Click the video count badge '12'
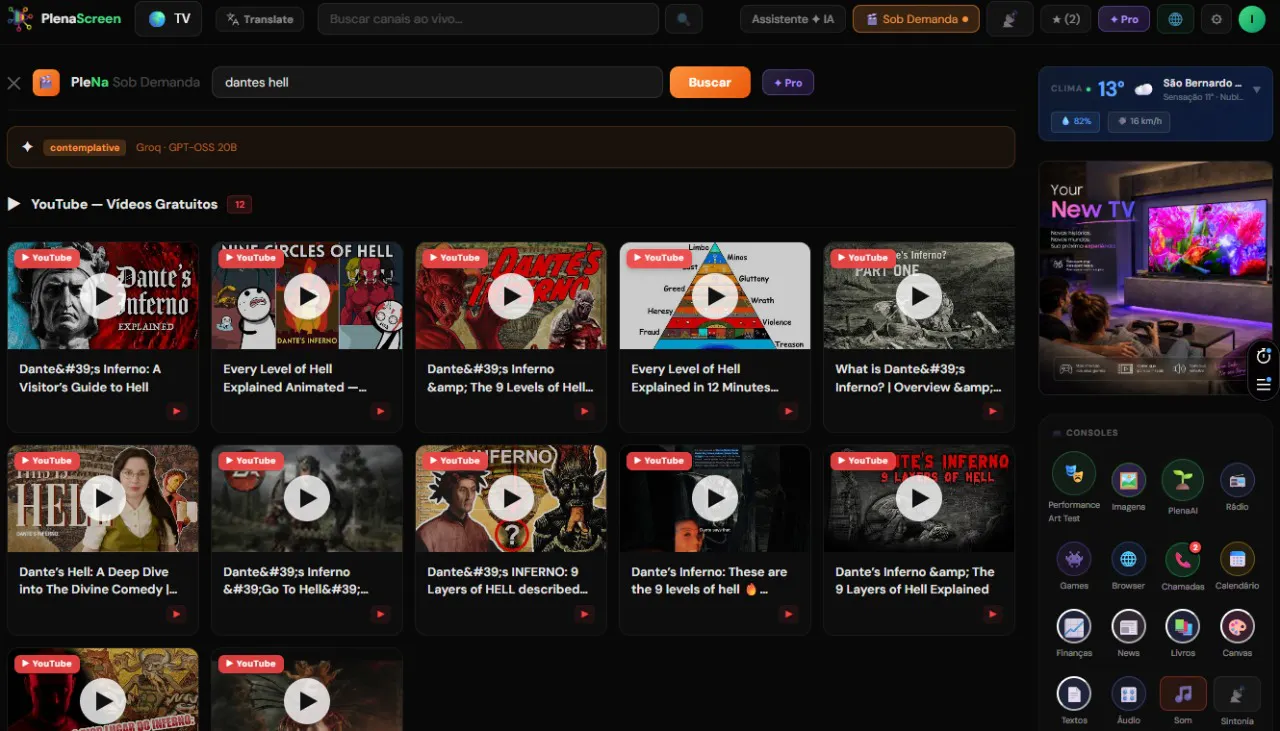 pyautogui.click(x=239, y=204)
